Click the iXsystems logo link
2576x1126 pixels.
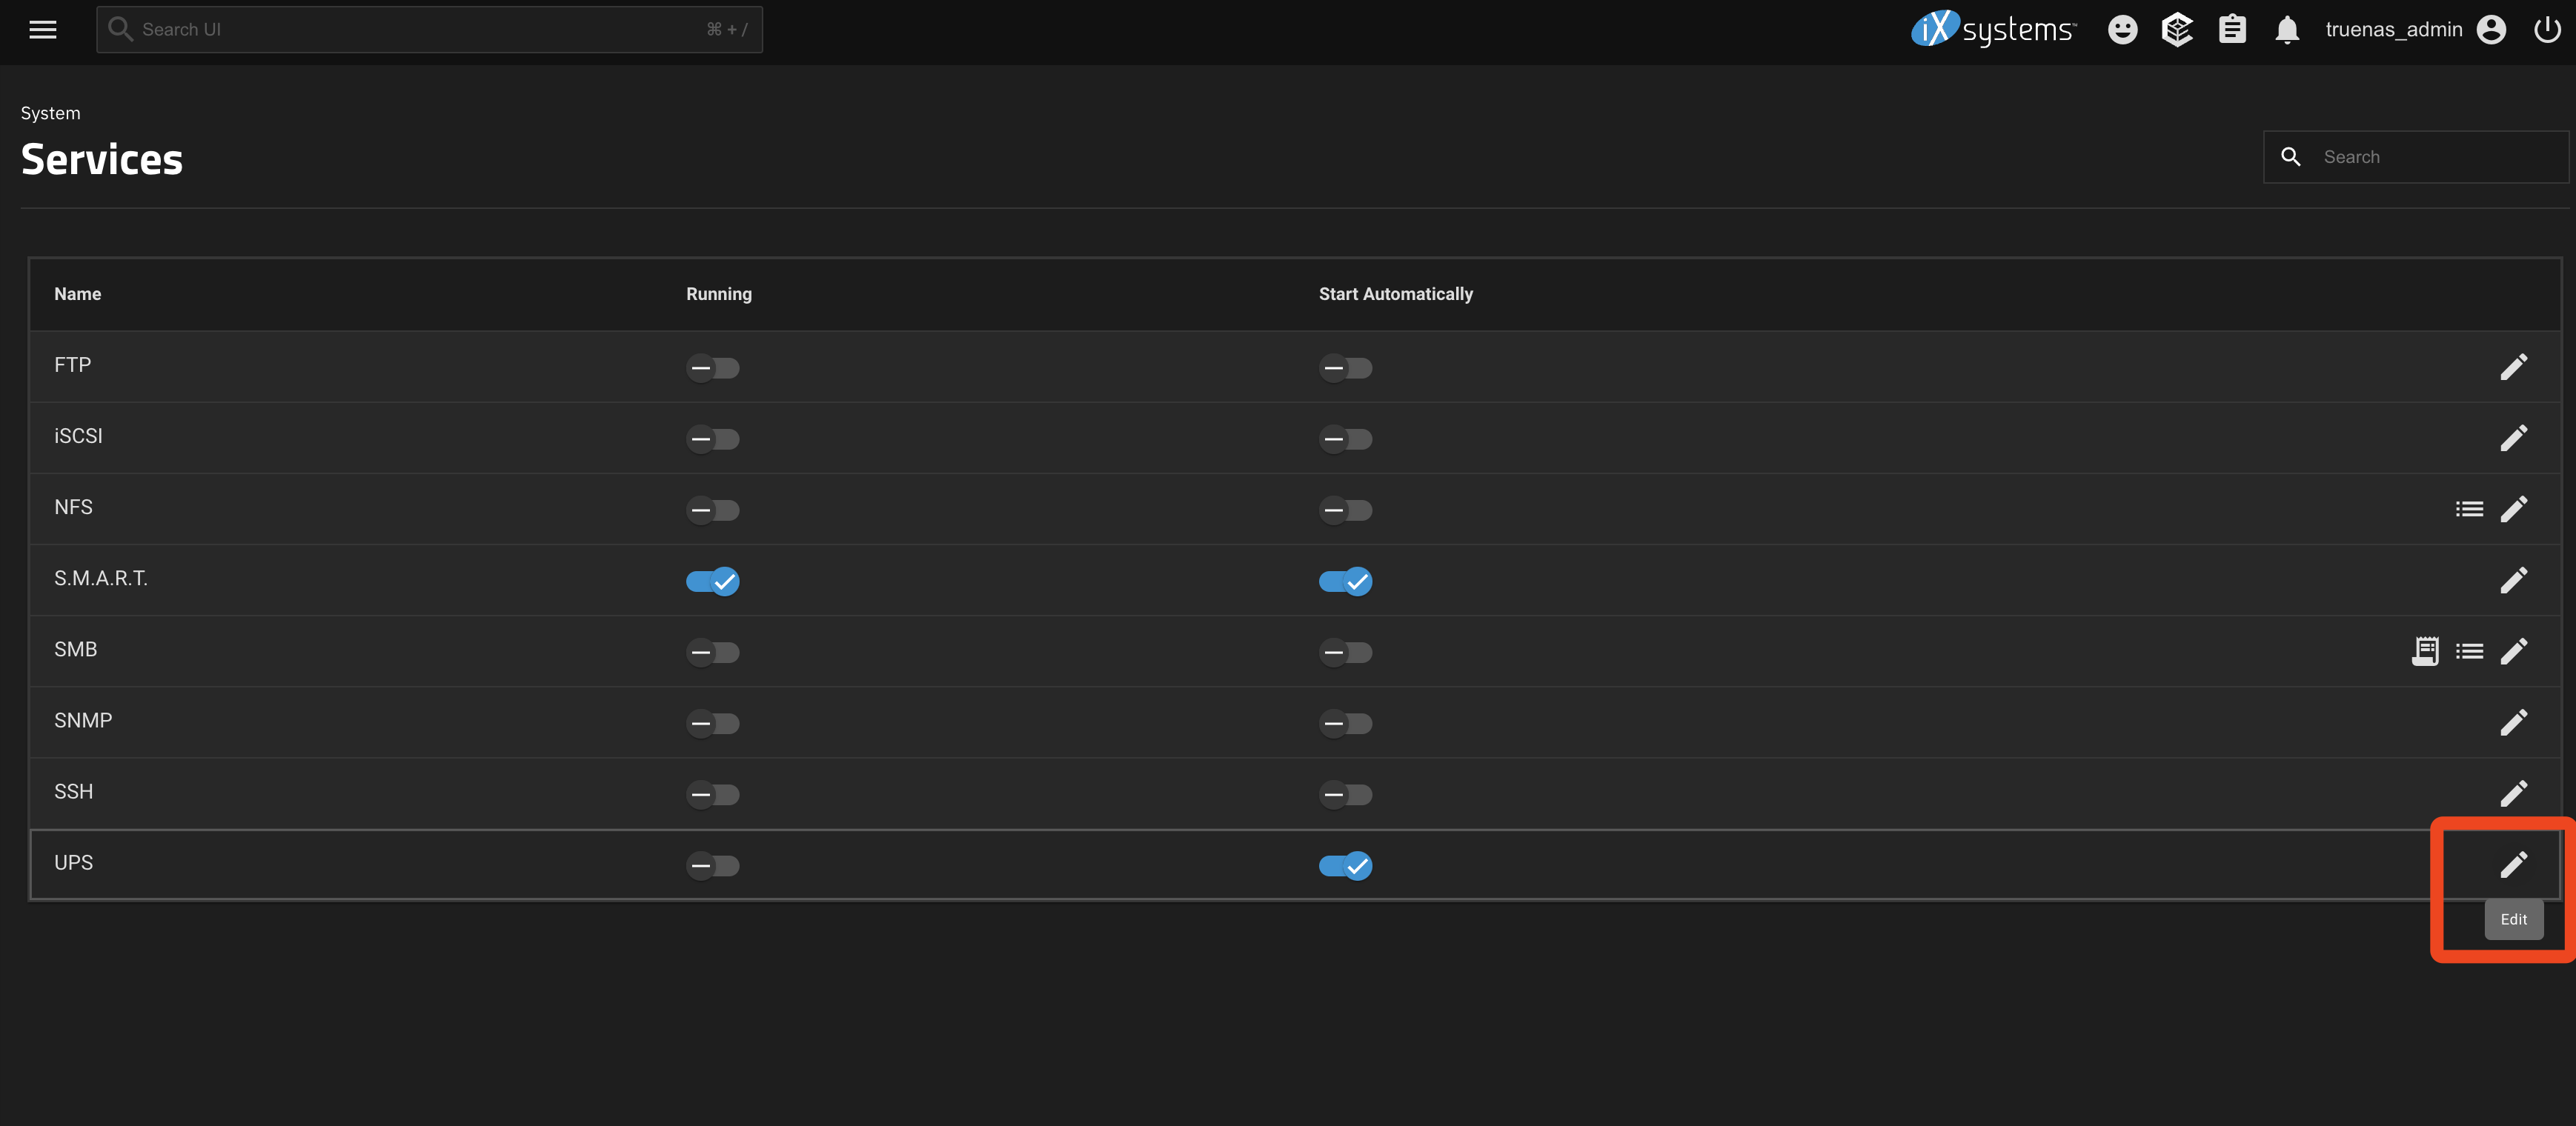click(1993, 30)
